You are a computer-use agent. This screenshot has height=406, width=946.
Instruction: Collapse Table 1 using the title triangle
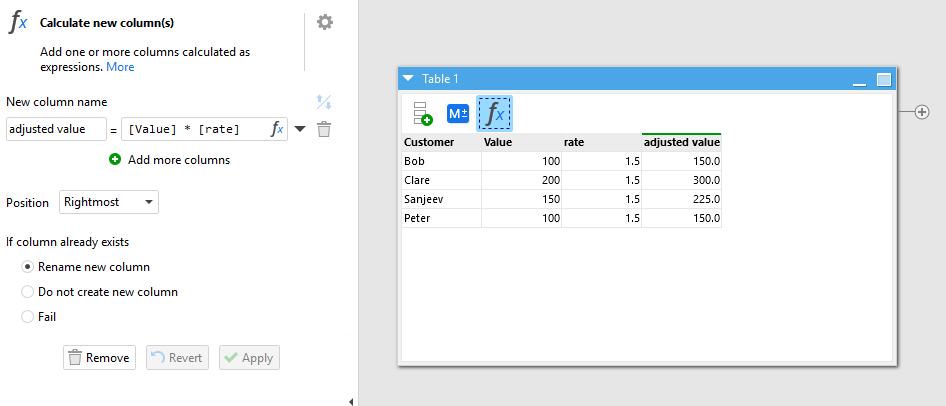(408, 78)
